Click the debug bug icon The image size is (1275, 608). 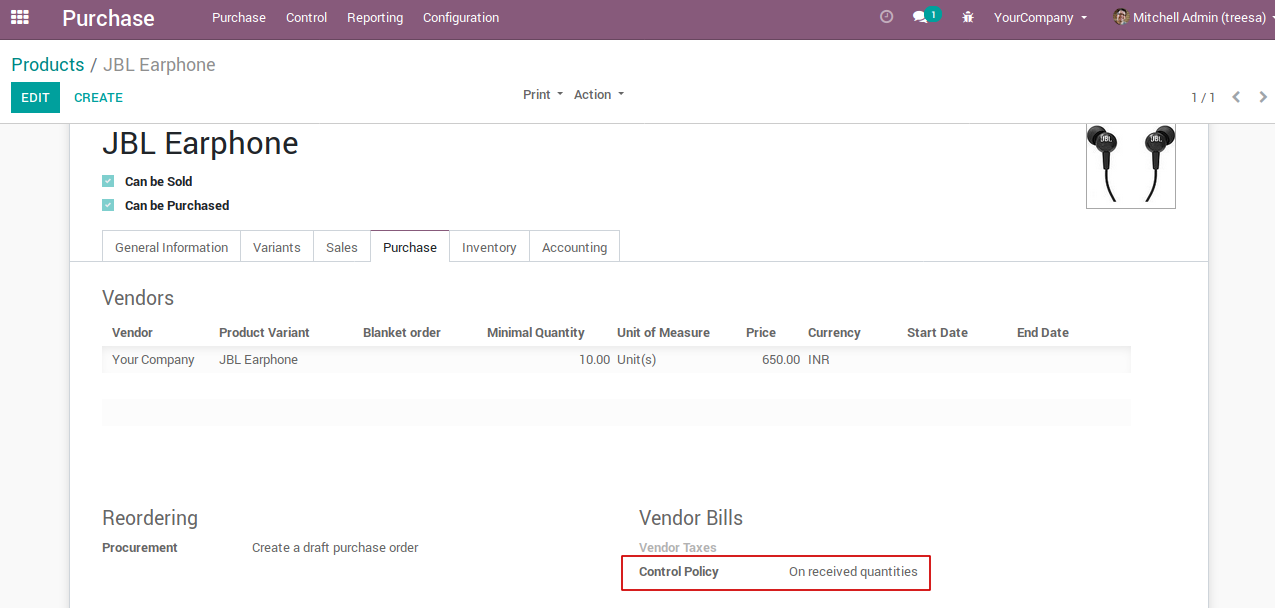(x=968, y=17)
